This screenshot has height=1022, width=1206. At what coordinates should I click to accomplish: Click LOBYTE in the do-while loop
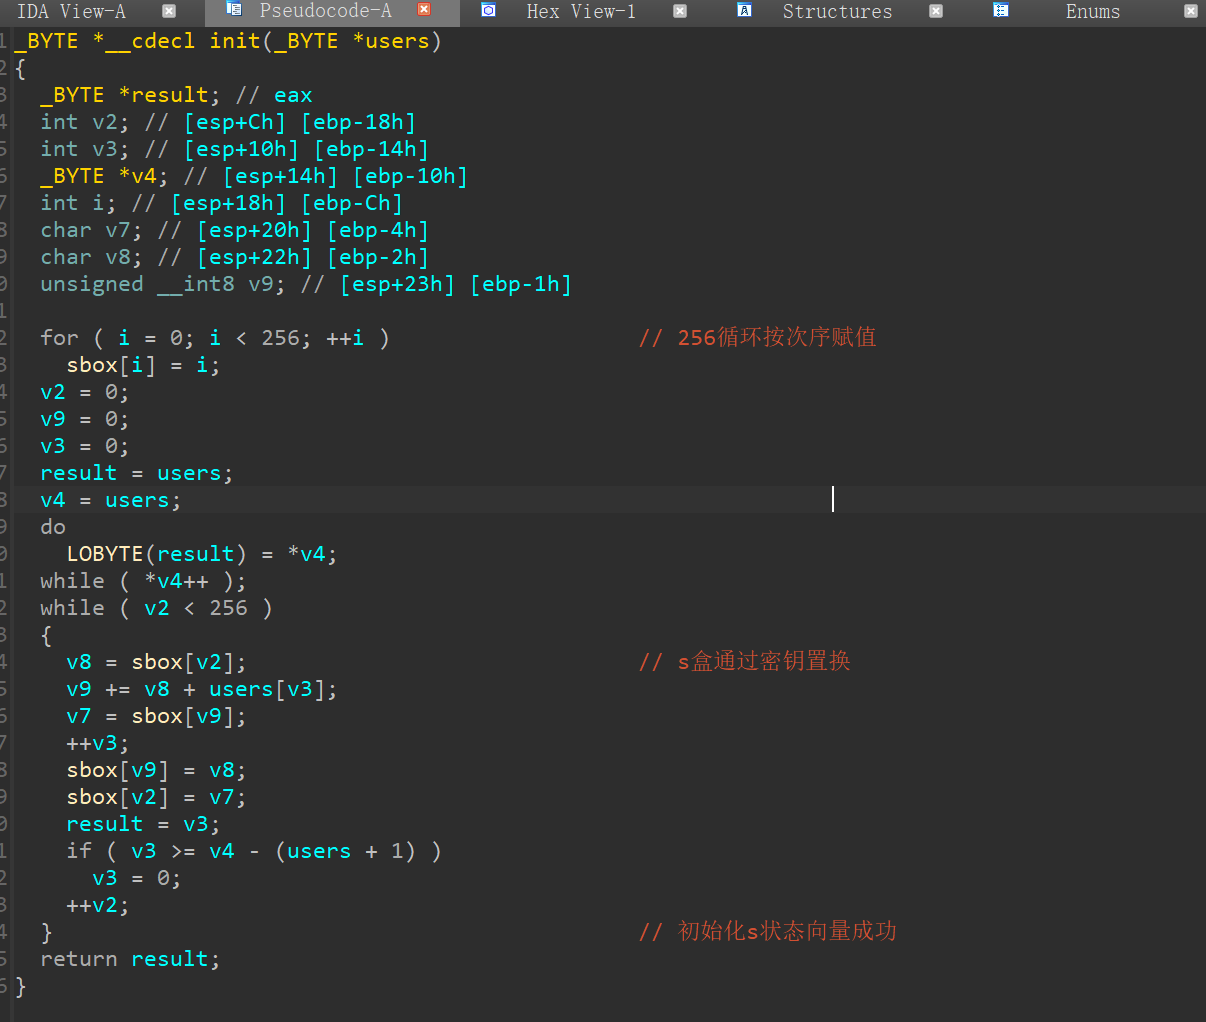click(x=104, y=554)
